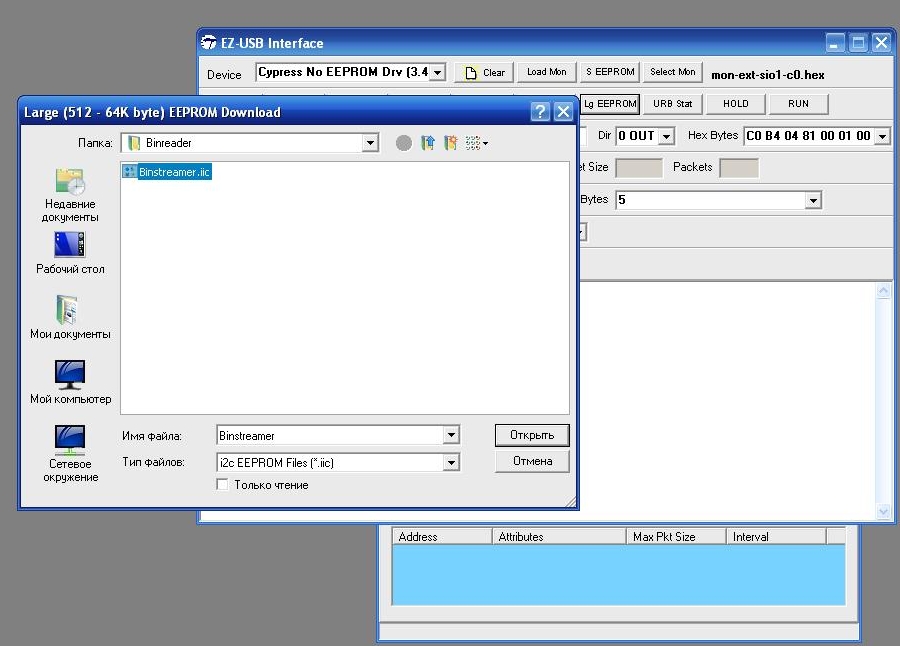Click the EZ-USB Interface title bar icon

[209, 42]
